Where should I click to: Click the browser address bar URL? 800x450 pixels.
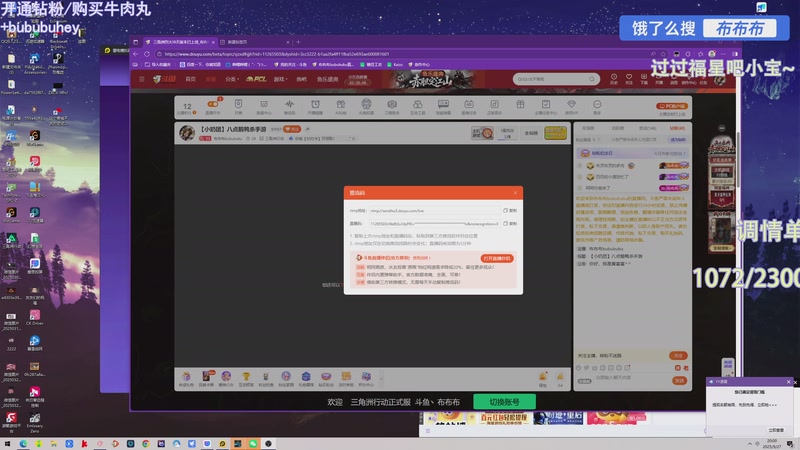[277, 54]
